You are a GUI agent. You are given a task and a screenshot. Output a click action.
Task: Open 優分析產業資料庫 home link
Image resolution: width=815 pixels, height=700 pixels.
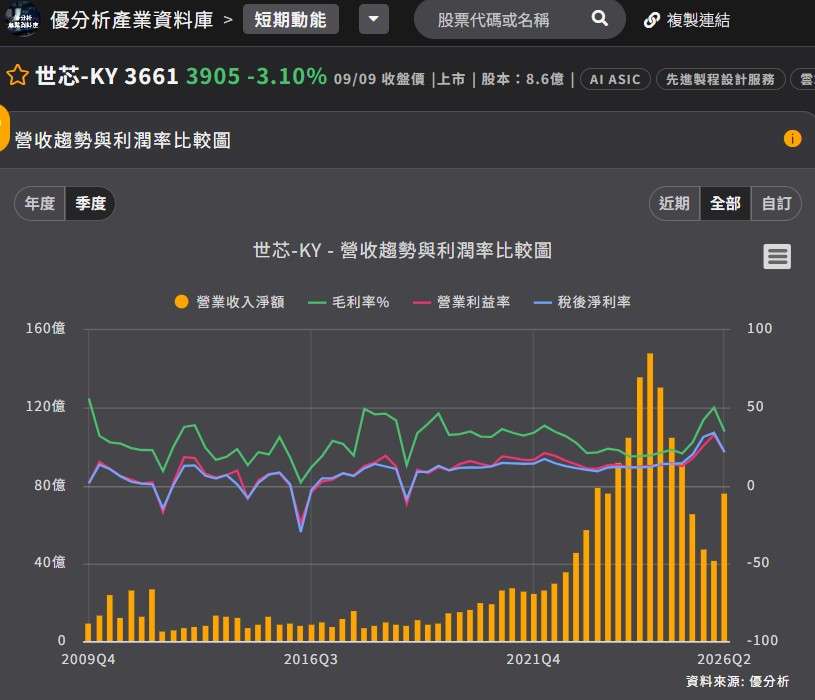point(132,20)
